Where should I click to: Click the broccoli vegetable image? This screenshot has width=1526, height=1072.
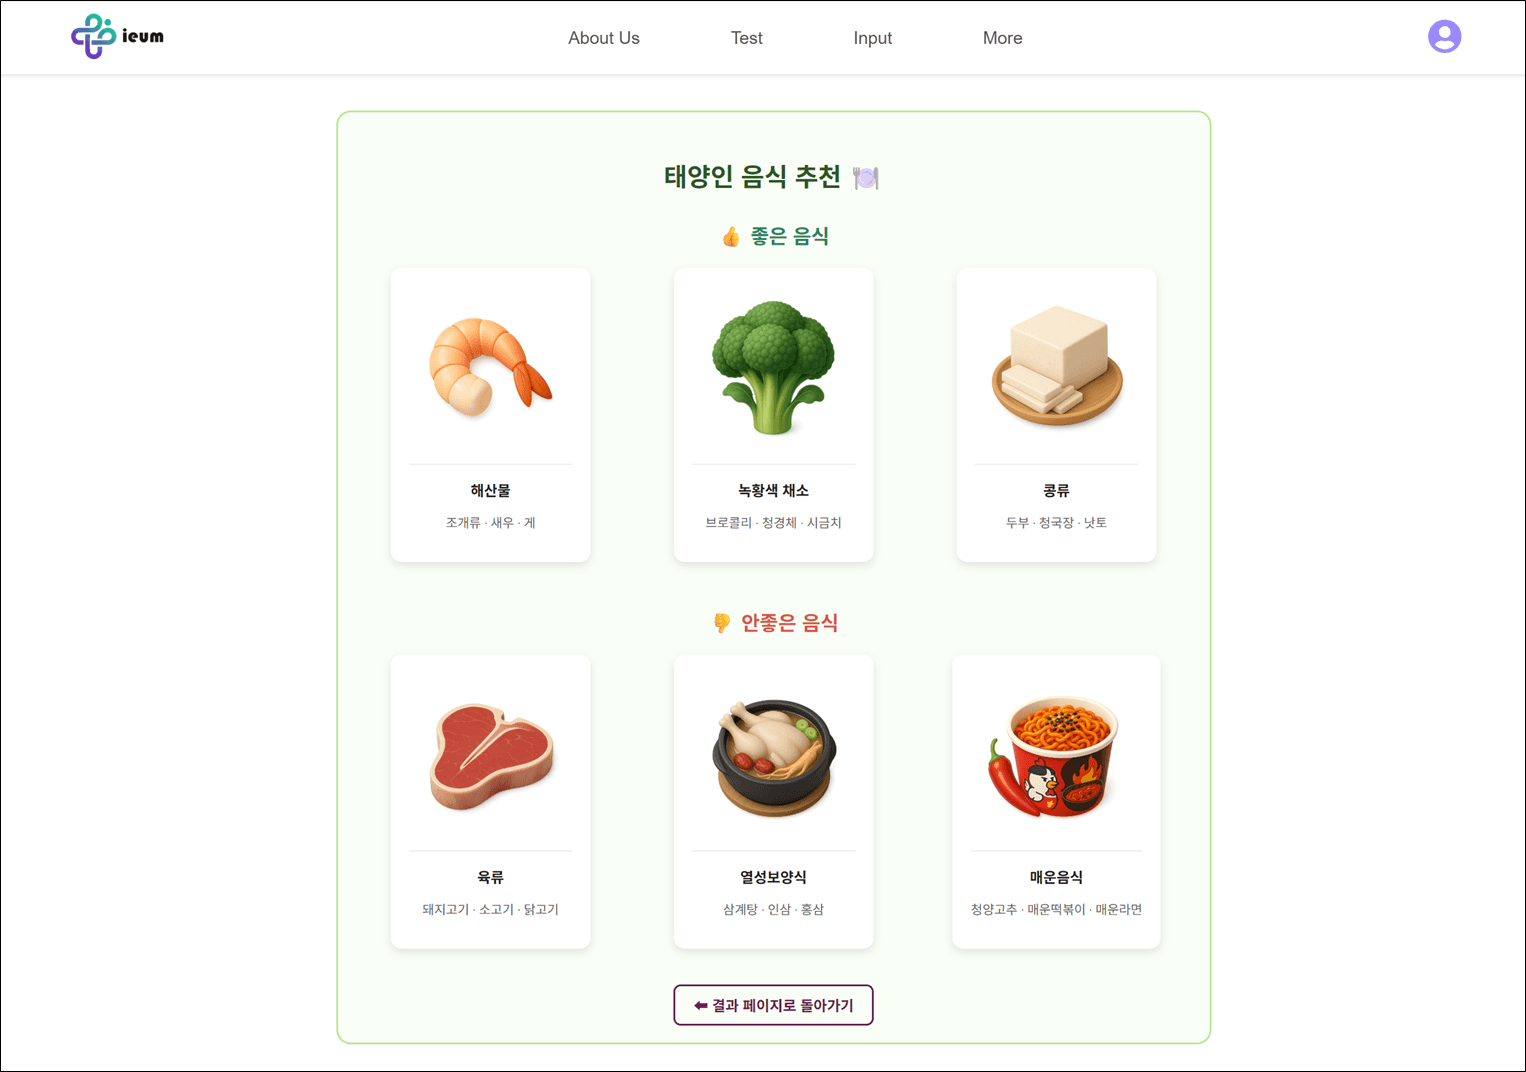click(x=773, y=367)
